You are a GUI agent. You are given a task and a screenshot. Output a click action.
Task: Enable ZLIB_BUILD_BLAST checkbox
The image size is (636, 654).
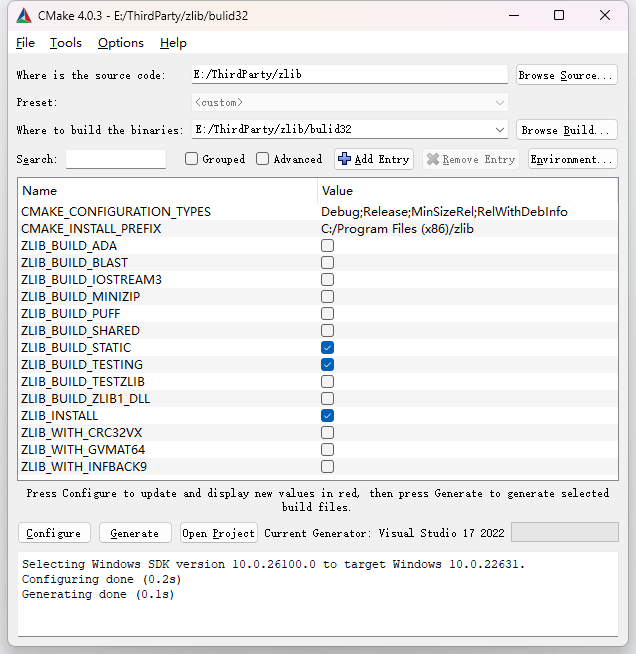click(x=327, y=263)
